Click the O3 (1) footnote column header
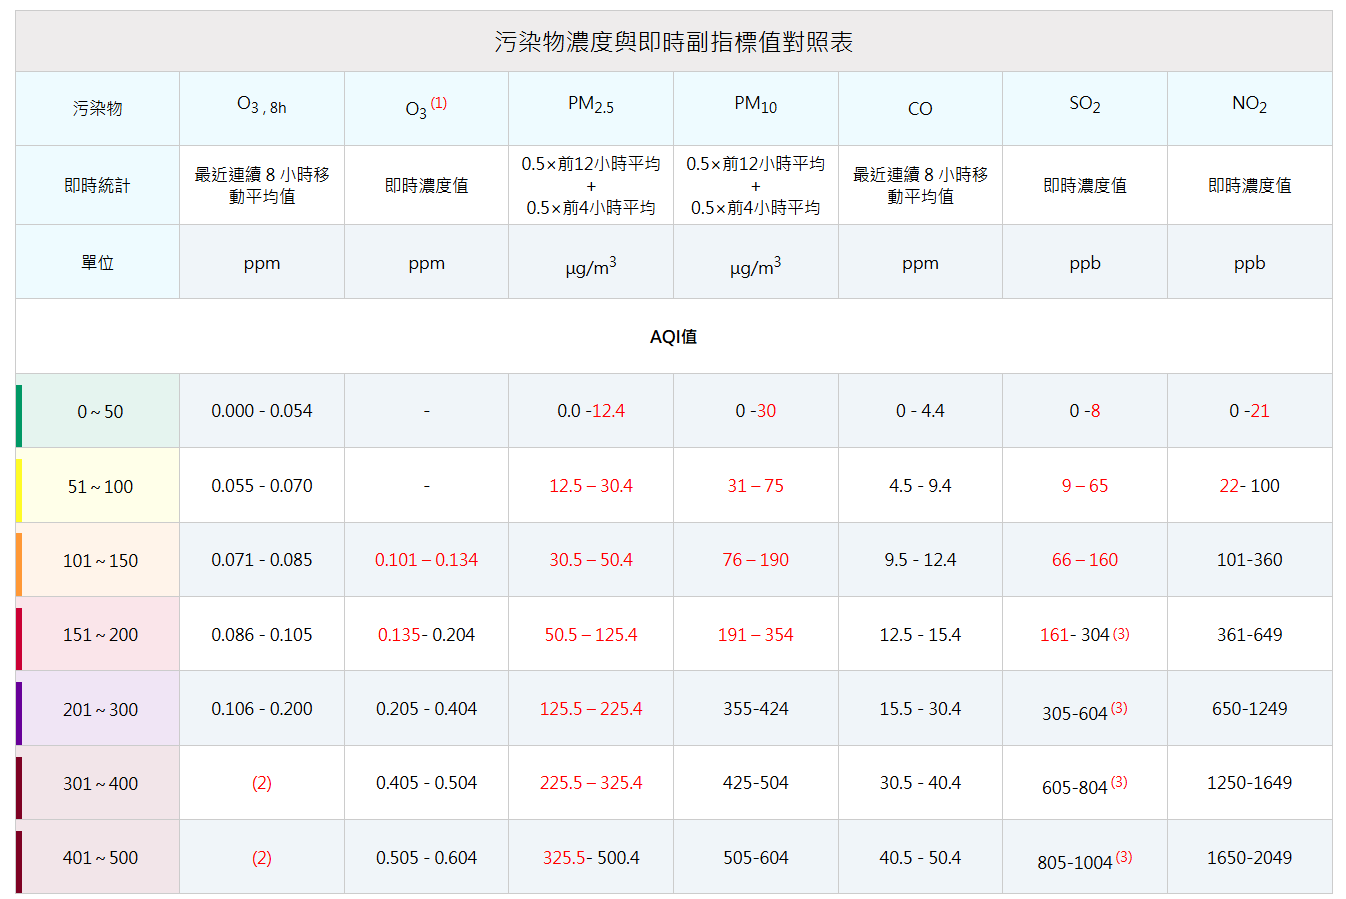The height and width of the screenshot is (899, 1346). point(426,108)
